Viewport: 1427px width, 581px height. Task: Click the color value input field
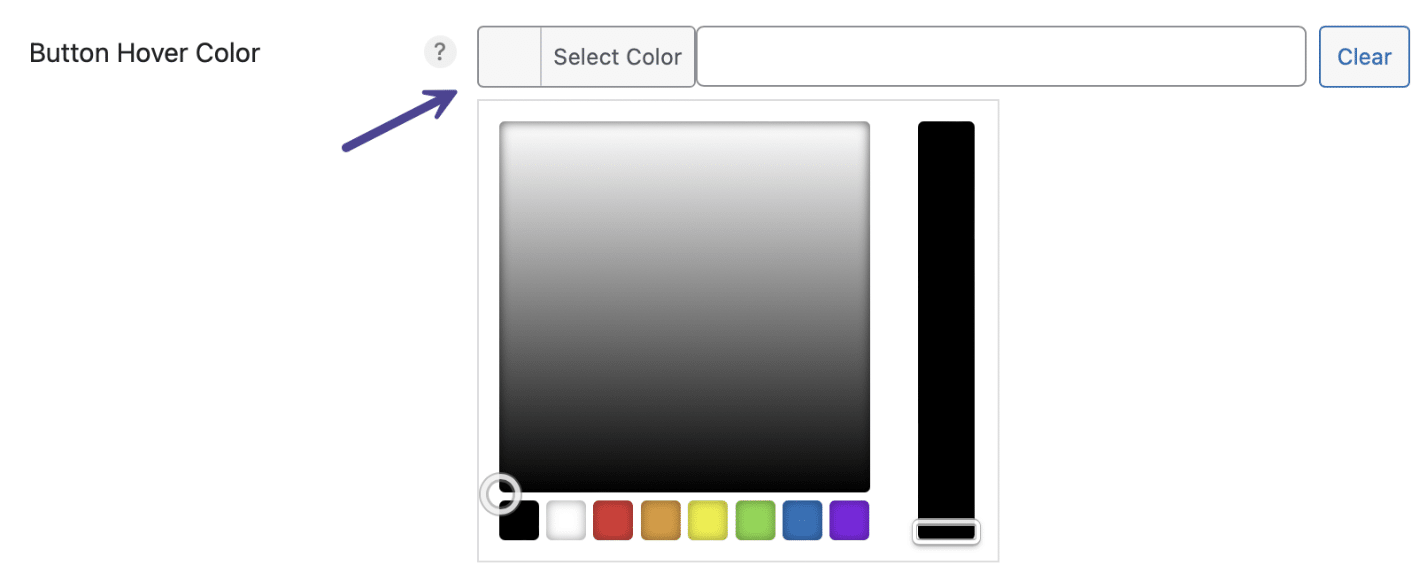[1000, 56]
